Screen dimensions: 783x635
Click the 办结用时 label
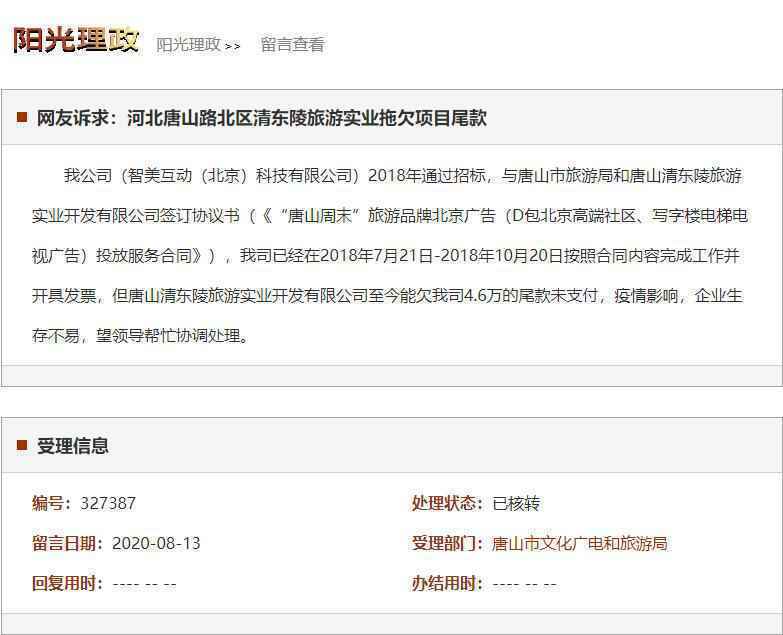point(448,583)
